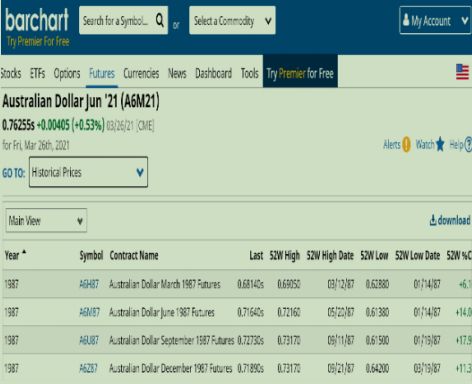
Task: Click 52W high date 09/11/87
Action: pos(341,340)
